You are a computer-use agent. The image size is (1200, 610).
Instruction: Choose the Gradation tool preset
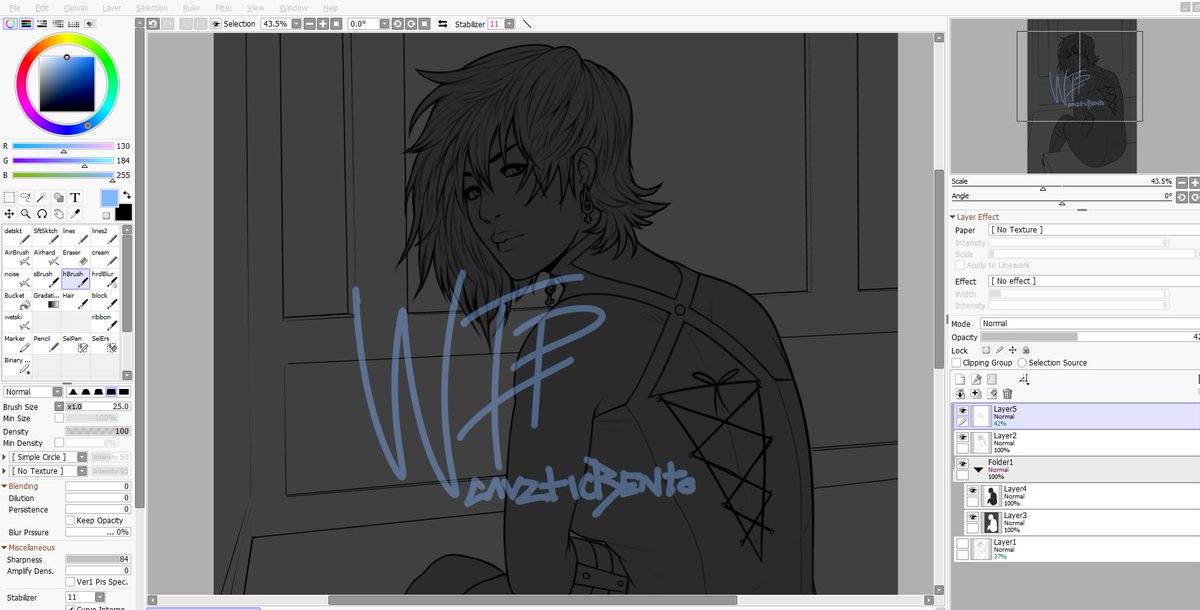click(x=46, y=300)
